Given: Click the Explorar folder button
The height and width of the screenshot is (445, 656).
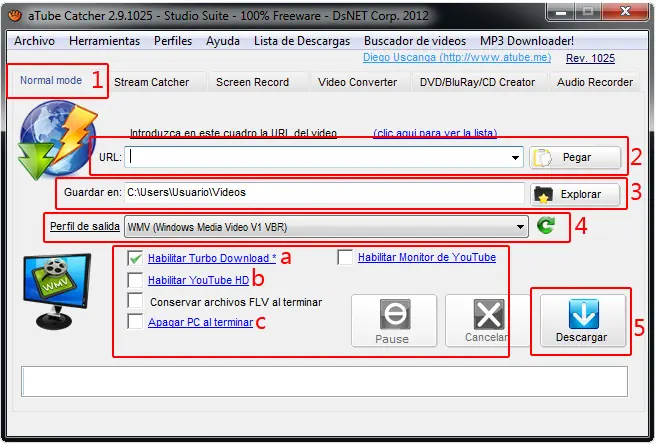Looking at the screenshot, I should (x=575, y=194).
